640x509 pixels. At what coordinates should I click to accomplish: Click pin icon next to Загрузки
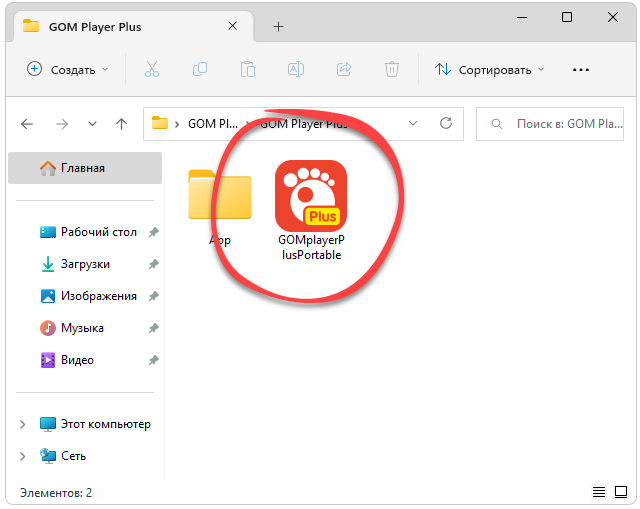pos(153,265)
